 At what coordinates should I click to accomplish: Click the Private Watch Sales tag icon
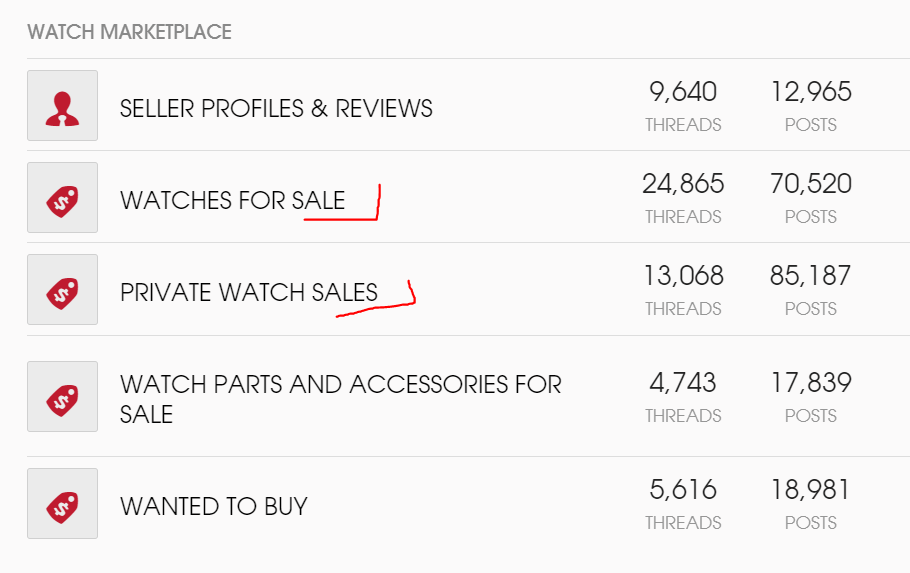tap(62, 290)
